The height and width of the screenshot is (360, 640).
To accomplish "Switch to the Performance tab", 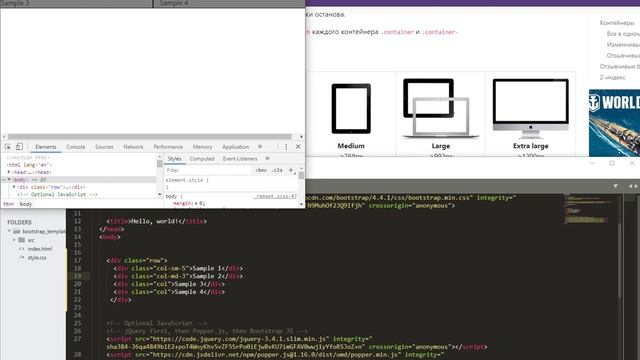I will point(168,147).
